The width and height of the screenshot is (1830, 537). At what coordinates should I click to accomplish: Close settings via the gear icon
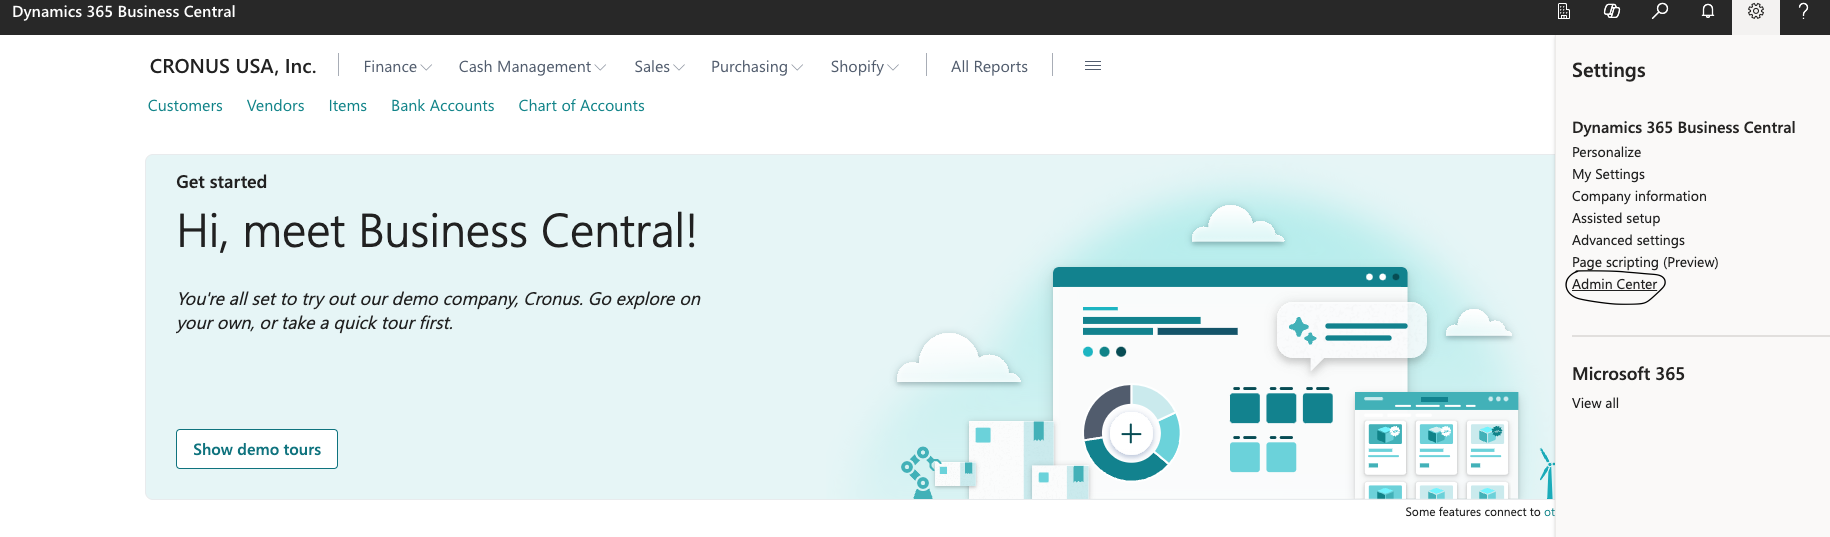pos(1756,12)
